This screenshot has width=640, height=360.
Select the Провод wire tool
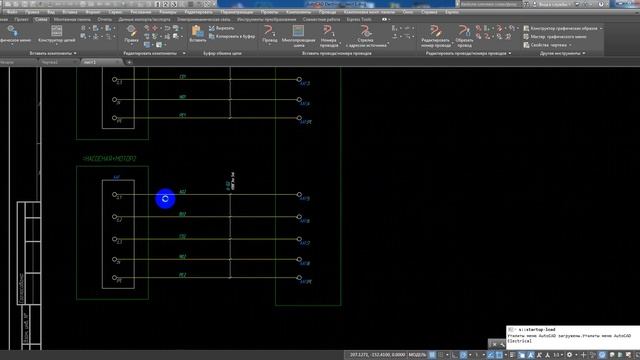269,33
